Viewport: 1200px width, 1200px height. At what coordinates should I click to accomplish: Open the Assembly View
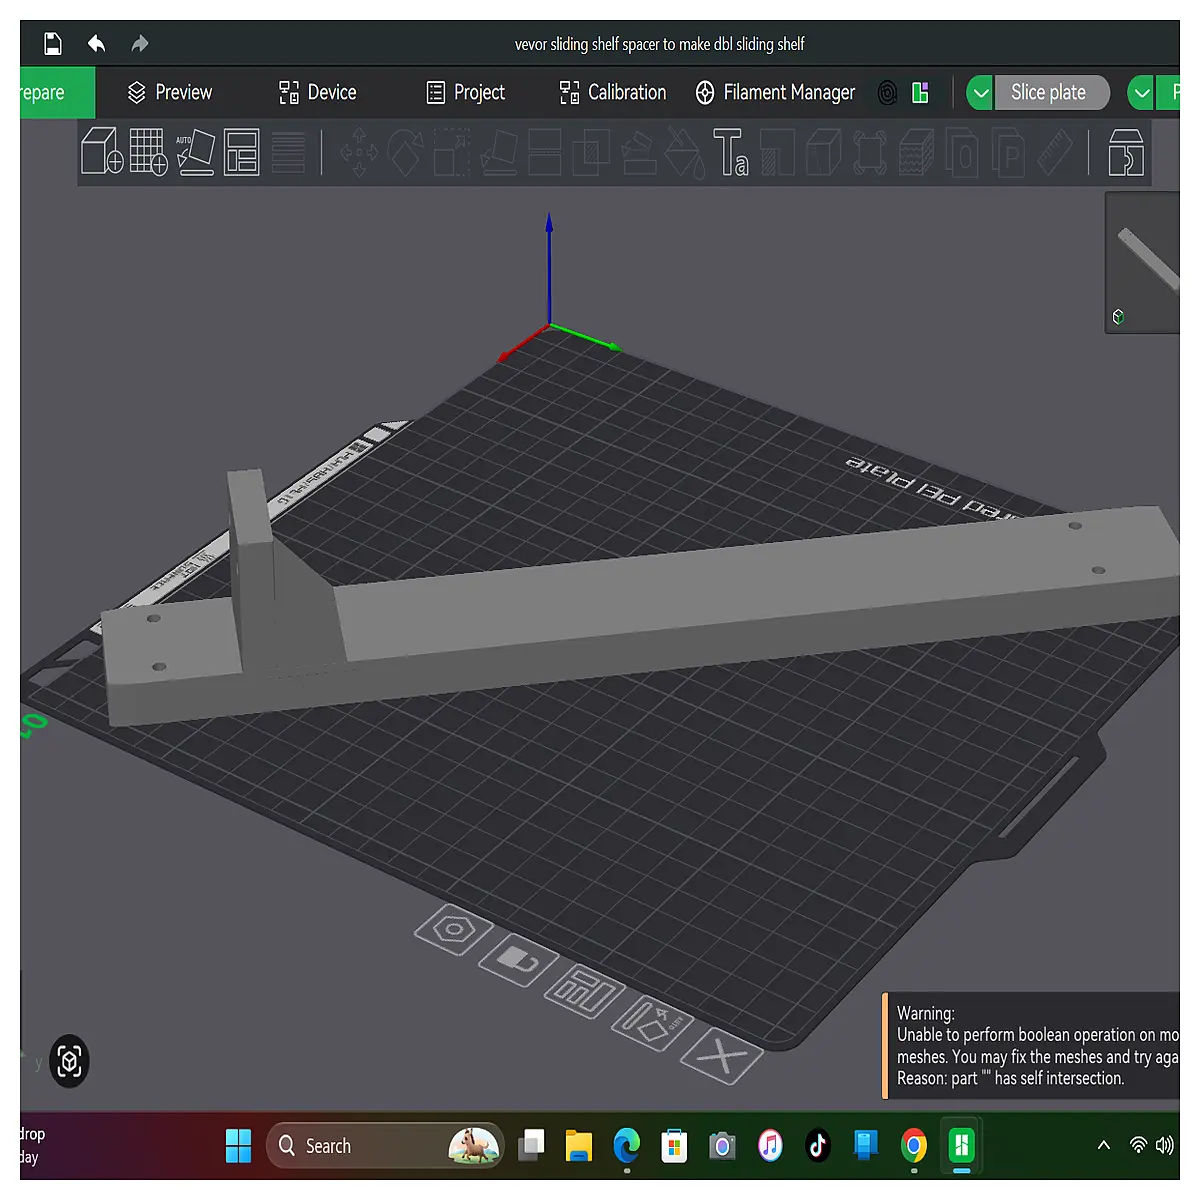click(x=1126, y=152)
